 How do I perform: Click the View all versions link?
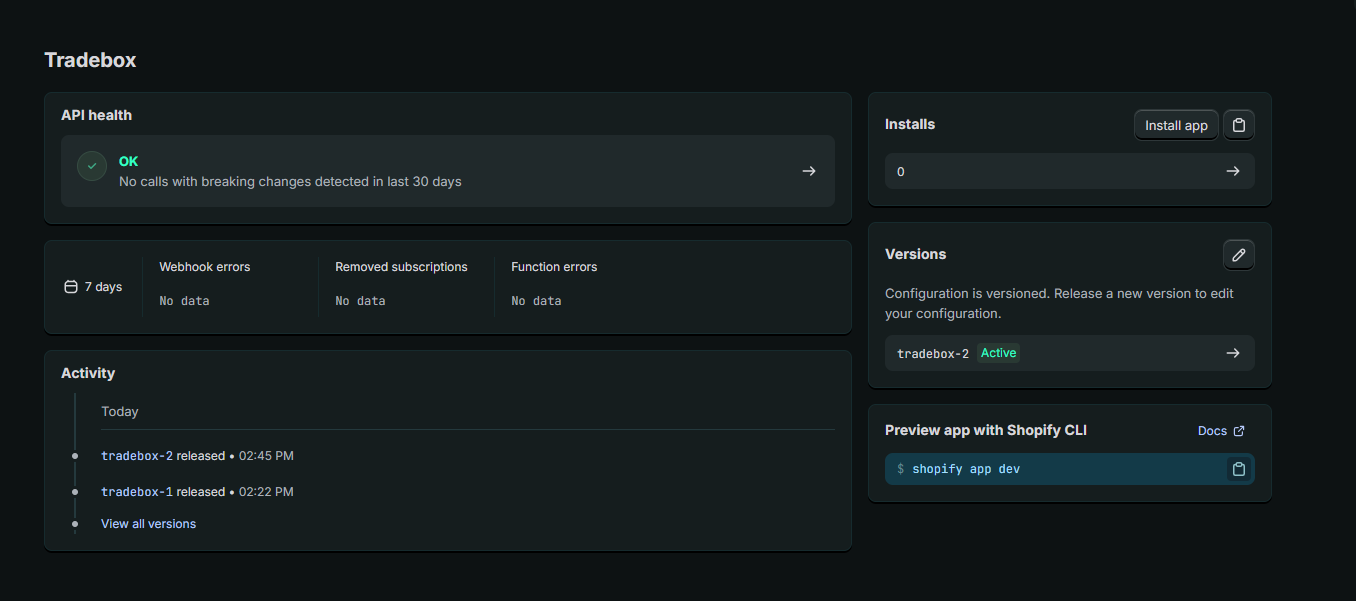point(148,524)
